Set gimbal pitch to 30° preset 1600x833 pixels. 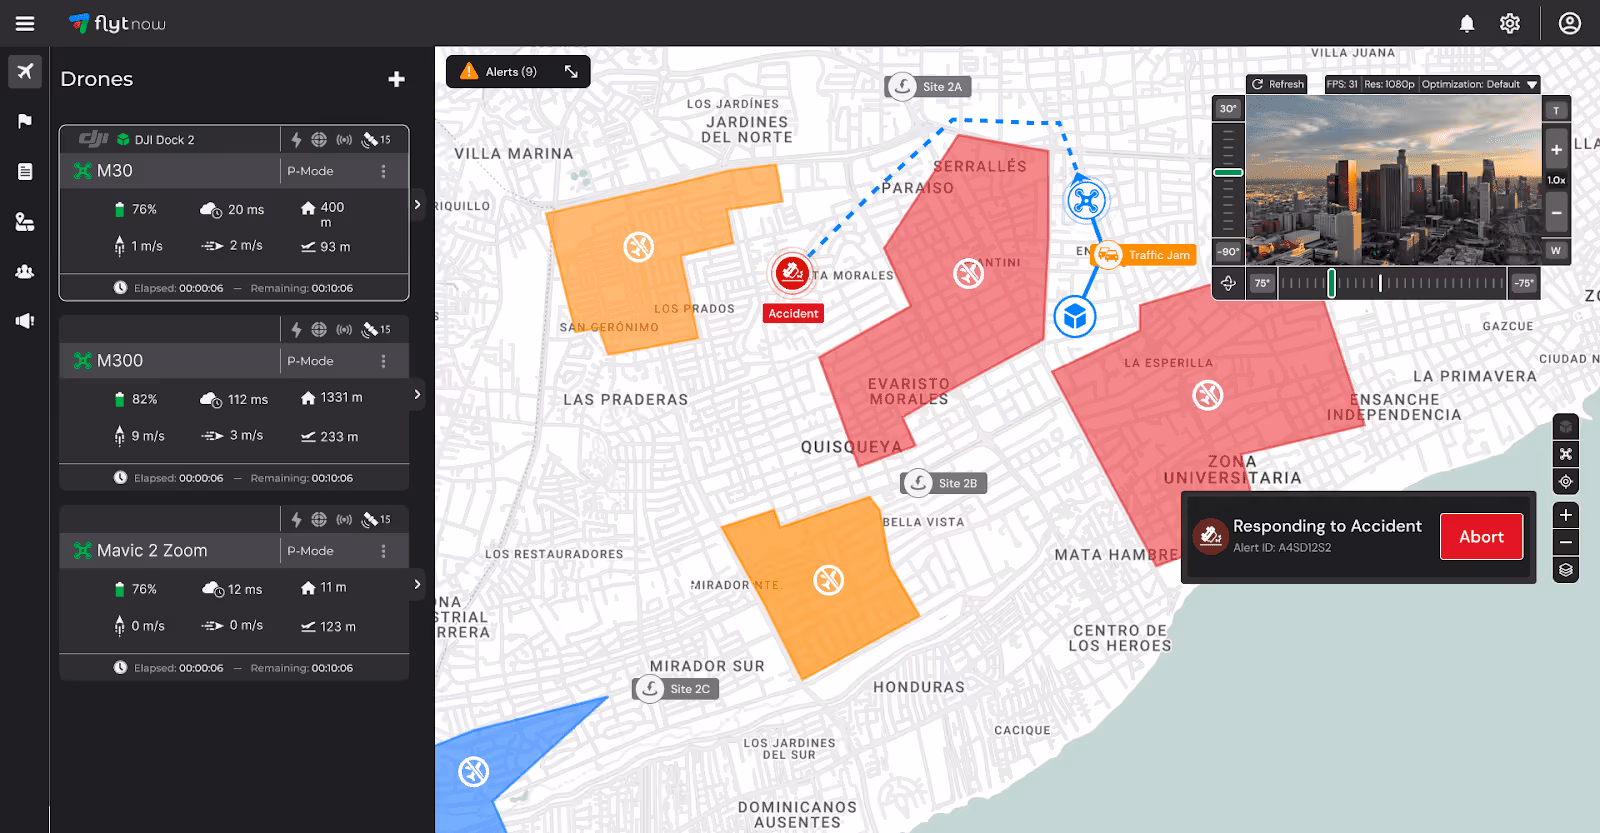coord(1228,108)
